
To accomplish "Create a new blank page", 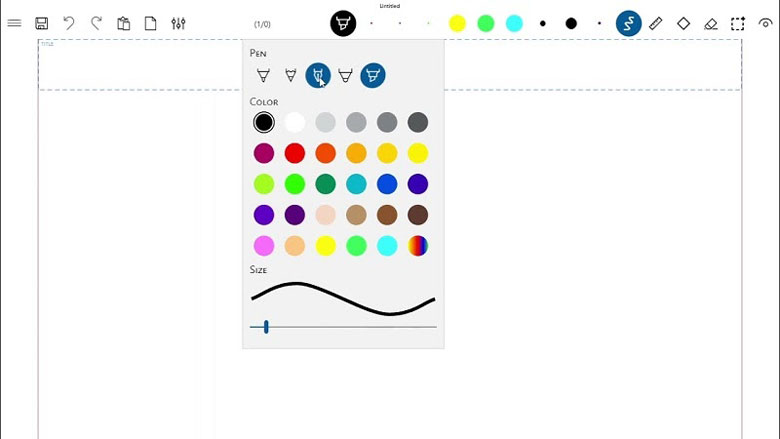I will click(151, 23).
